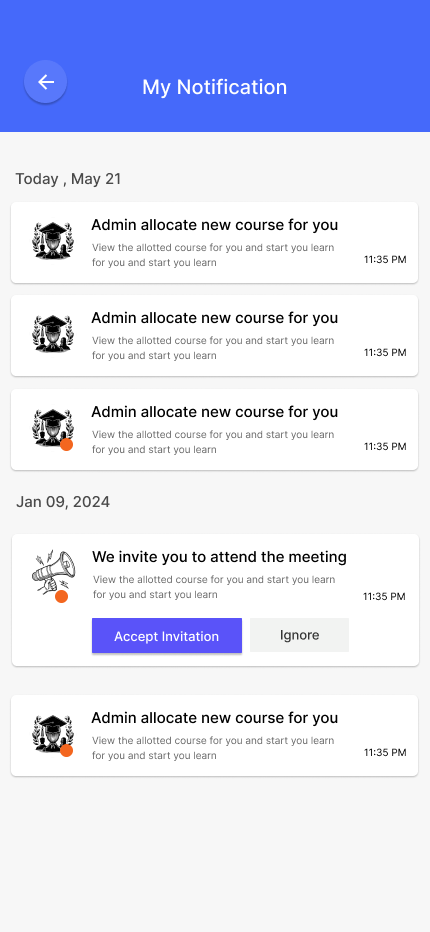Click the 'My Notification' header title
The width and height of the screenshot is (430, 932).
point(215,87)
